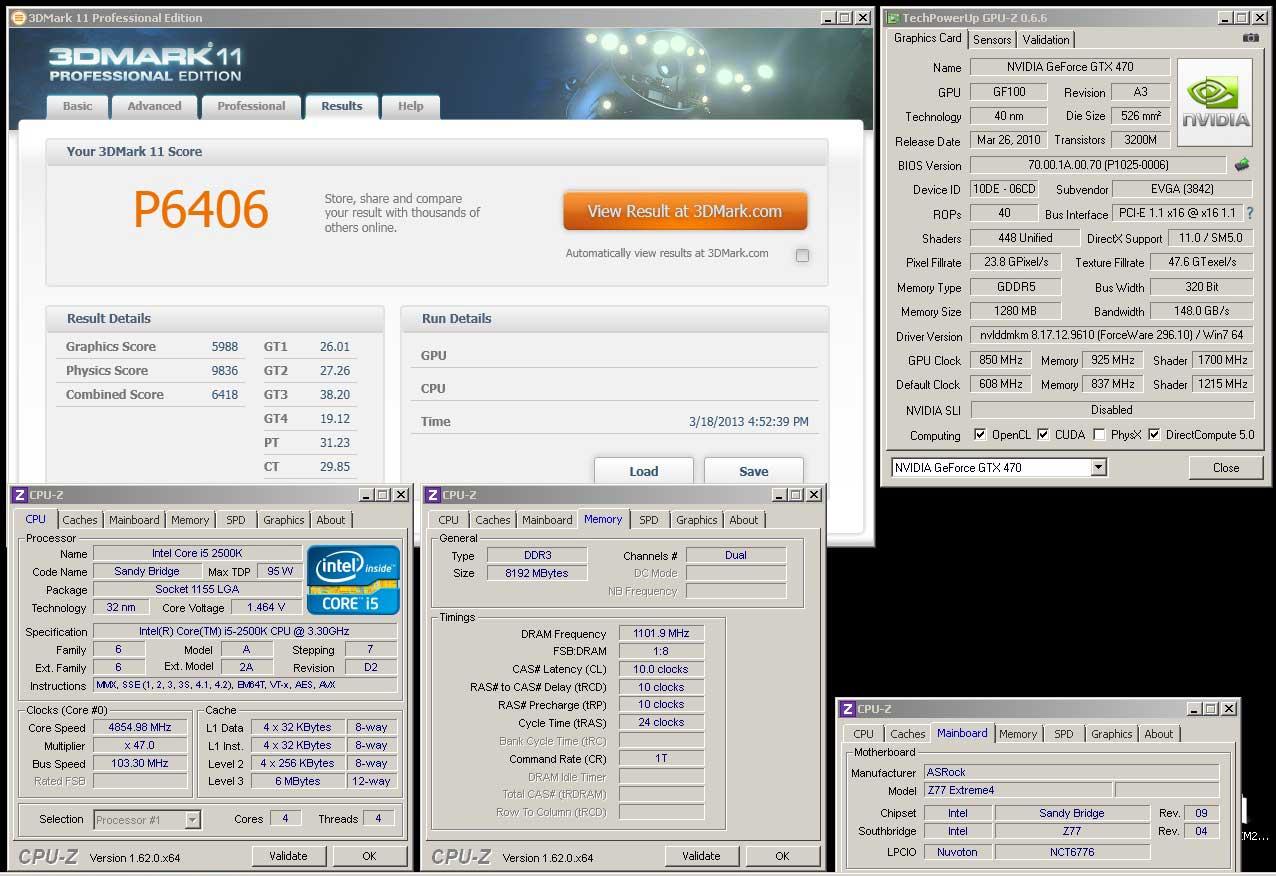This screenshot has height=876, width=1276.
Task: Click the LPCIO NCT6776 value
Action: point(1072,851)
